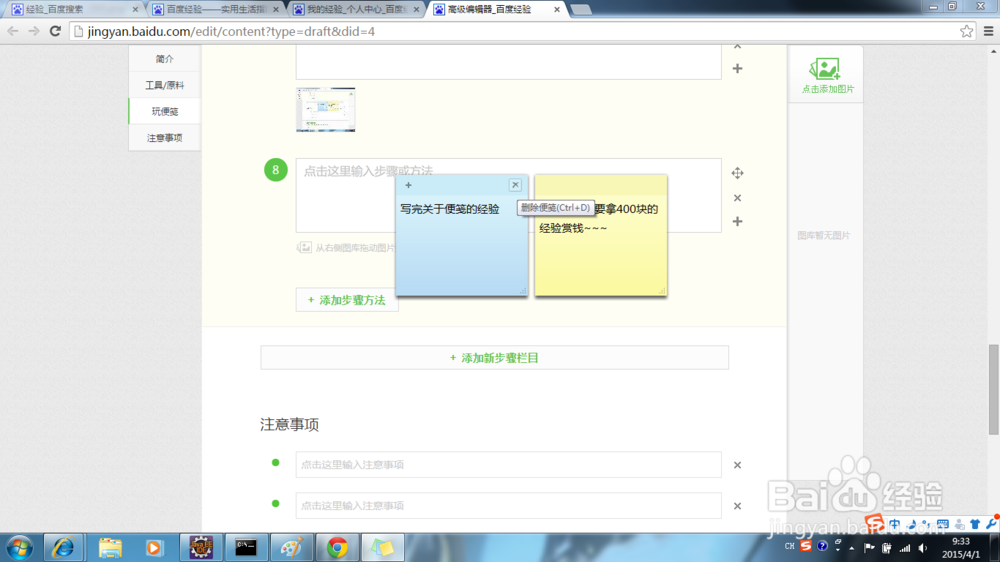
Task: Click the Sogou input S tray icon
Action: [x=806, y=546]
